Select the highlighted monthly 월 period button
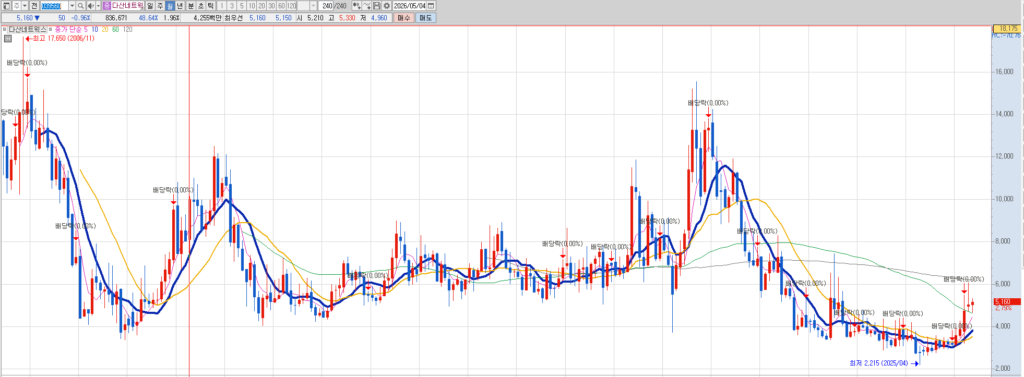Viewport: 1024px width, 377px height. pyautogui.click(x=170, y=6)
